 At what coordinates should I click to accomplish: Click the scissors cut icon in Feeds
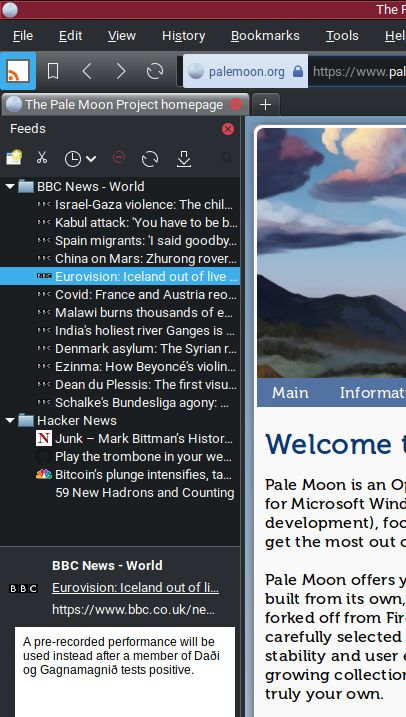pyautogui.click(x=42, y=158)
